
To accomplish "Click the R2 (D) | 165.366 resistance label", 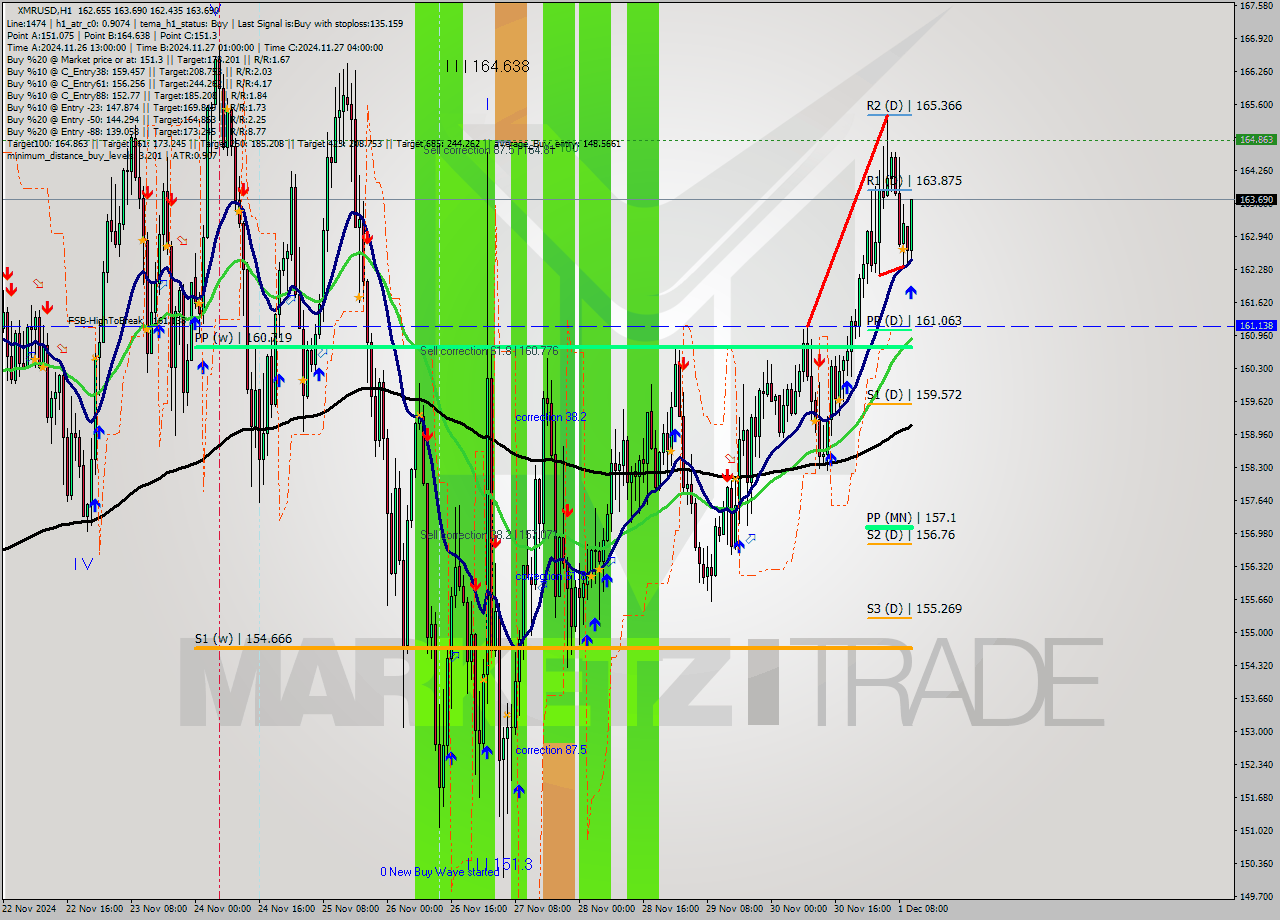I will [914, 105].
